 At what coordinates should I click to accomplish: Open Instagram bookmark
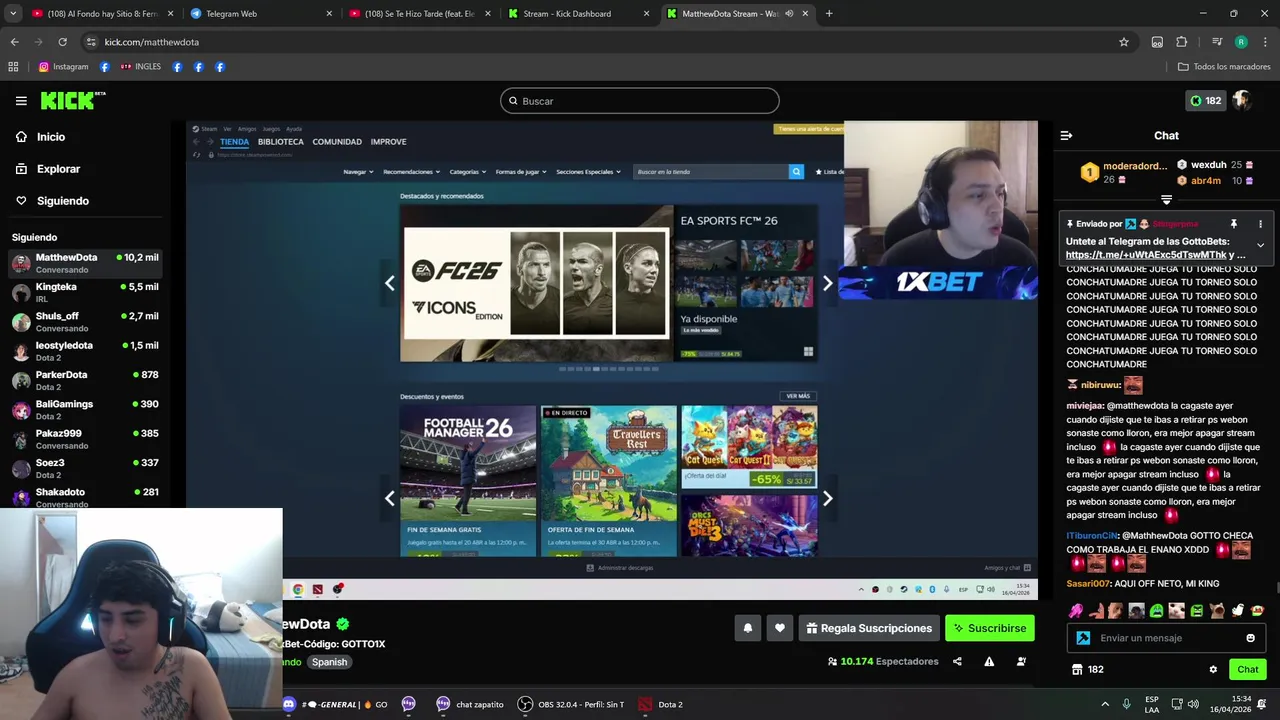[63, 67]
